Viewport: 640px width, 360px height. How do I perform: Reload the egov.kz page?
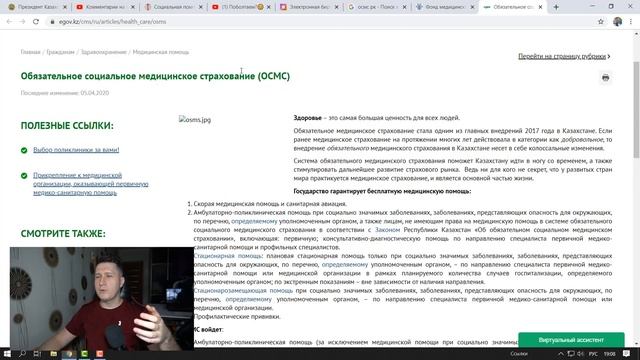click(x=36, y=22)
